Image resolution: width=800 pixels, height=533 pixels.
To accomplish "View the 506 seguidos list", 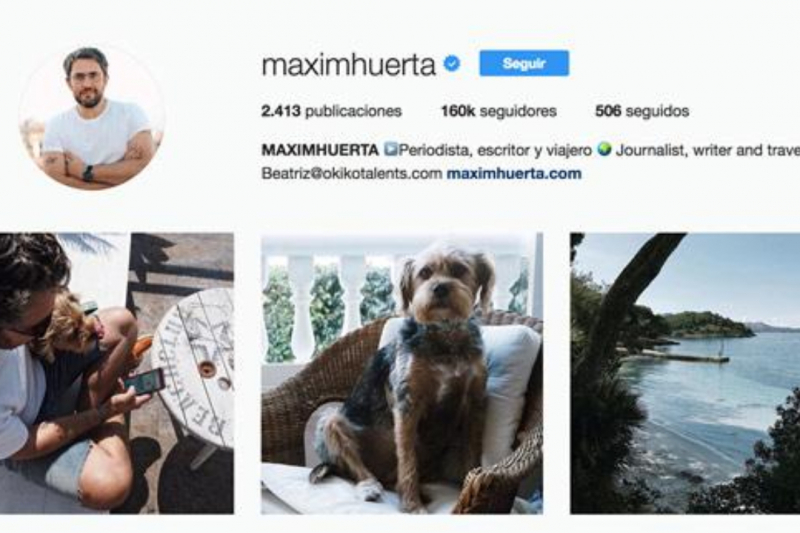I will 642,111.
